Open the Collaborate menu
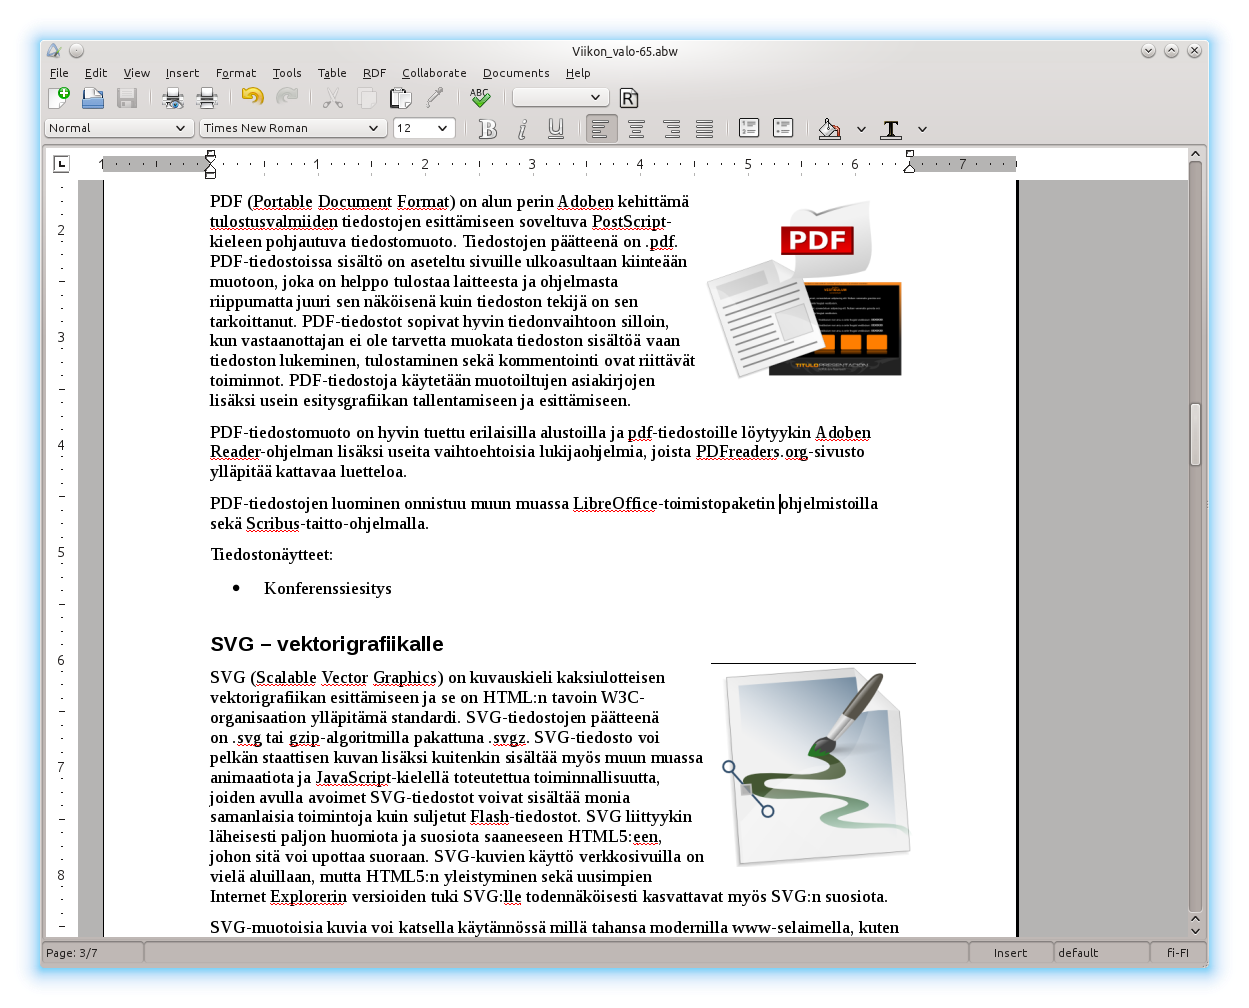Image resolution: width=1249 pixels, height=1008 pixels. [x=434, y=73]
